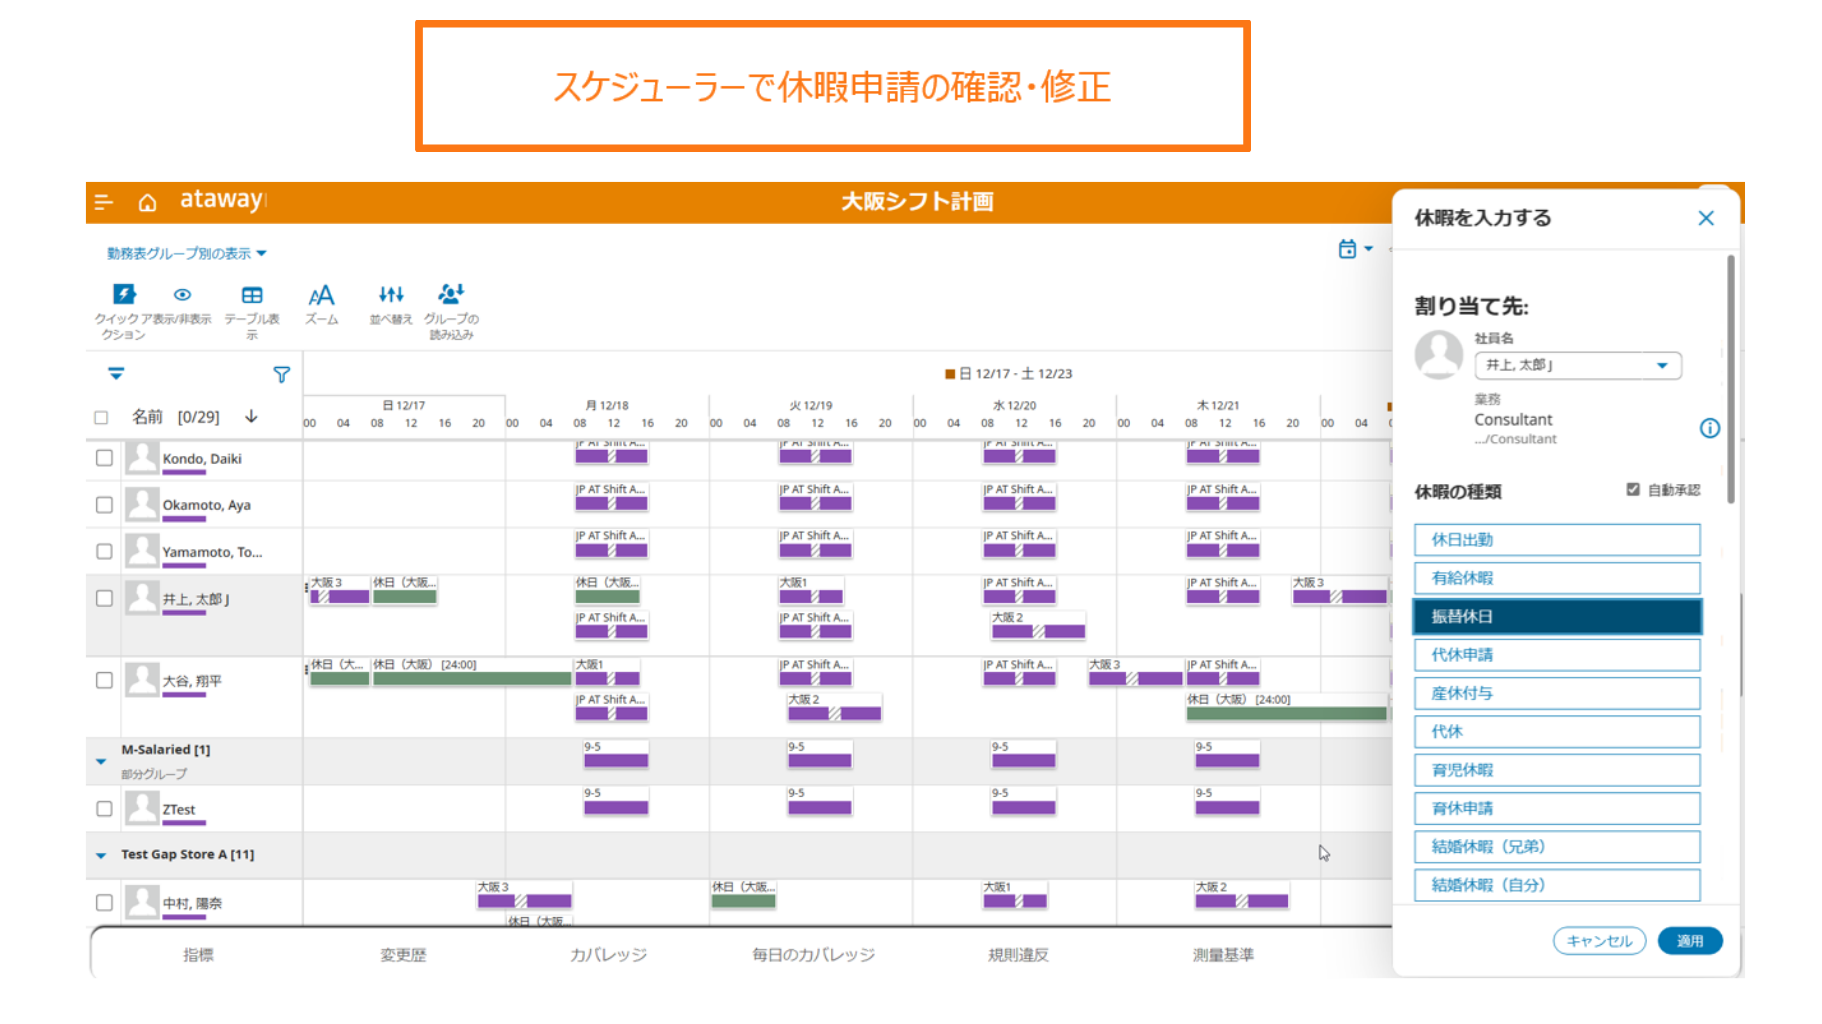Open the 規則違反 tab

point(1018,955)
